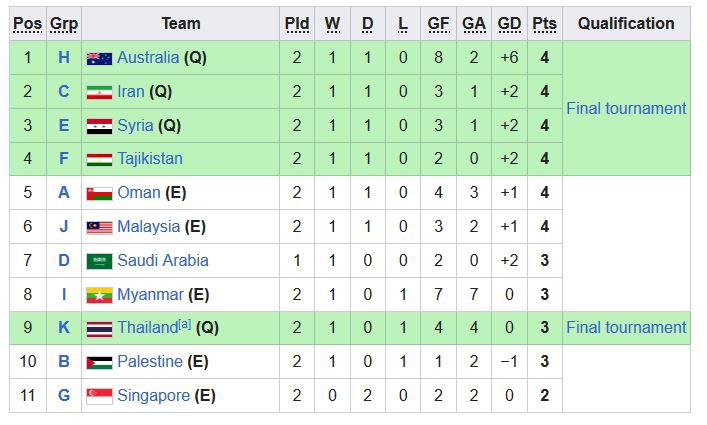Open Group K link in Thailand row
This screenshot has height=425, width=707.
click(x=64, y=328)
